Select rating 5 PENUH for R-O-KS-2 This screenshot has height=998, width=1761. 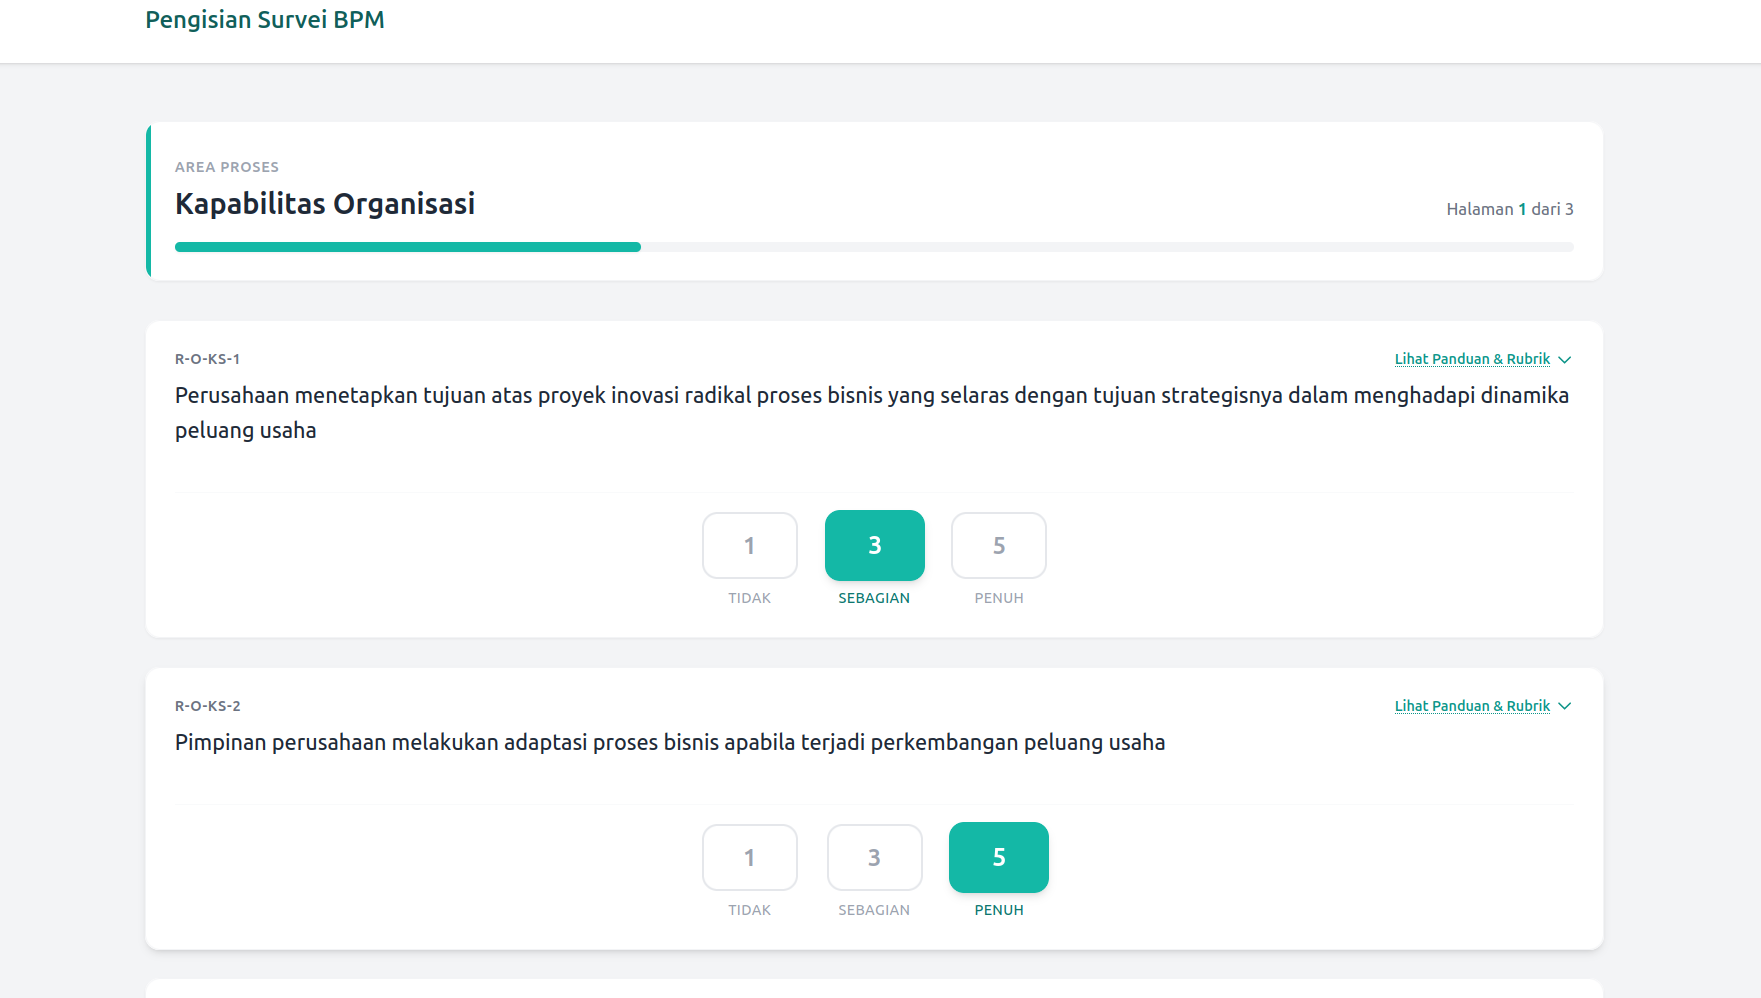point(998,857)
